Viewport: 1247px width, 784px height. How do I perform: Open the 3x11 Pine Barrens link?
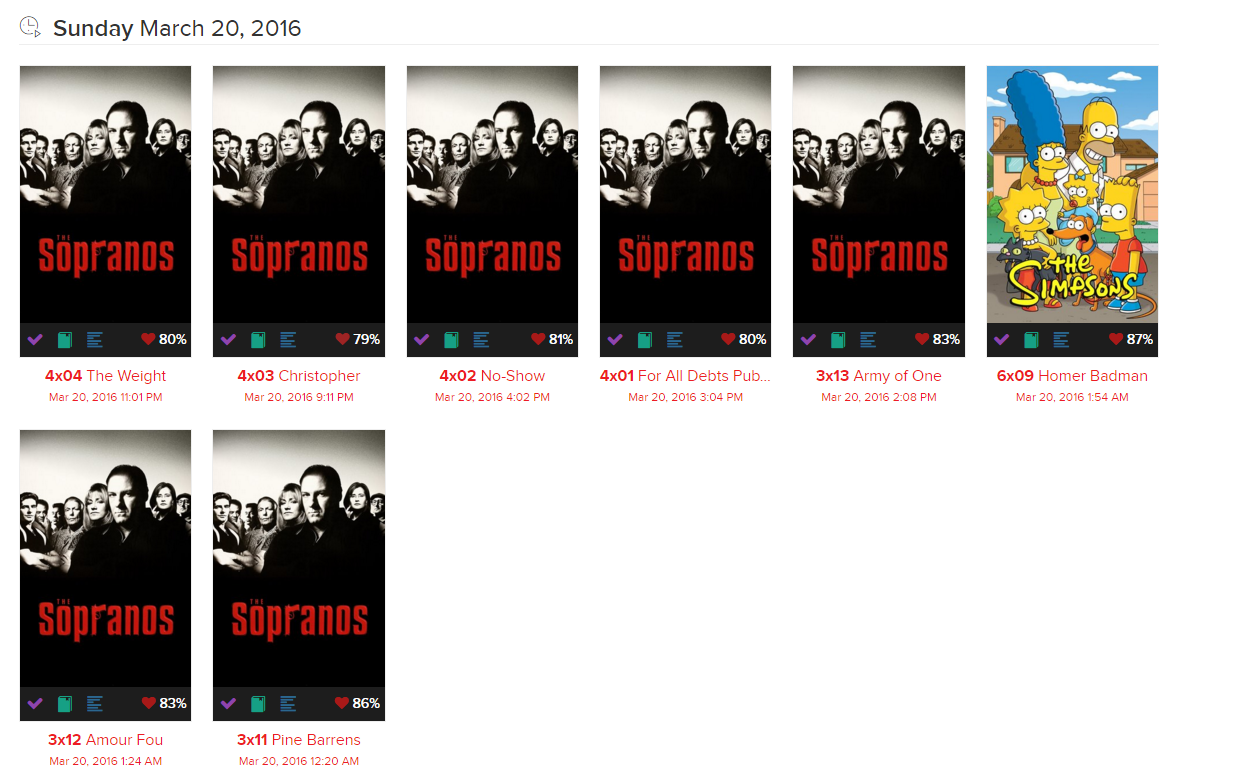[299, 740]
